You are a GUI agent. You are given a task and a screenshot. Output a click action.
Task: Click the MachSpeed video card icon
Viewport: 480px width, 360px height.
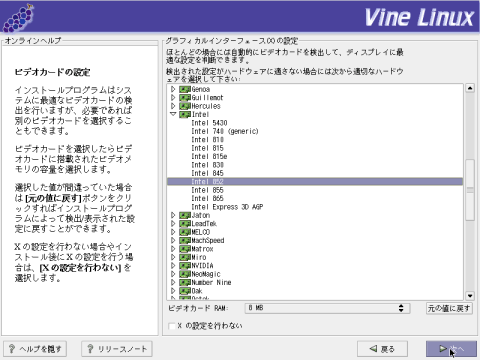click(x=185, y=240)
